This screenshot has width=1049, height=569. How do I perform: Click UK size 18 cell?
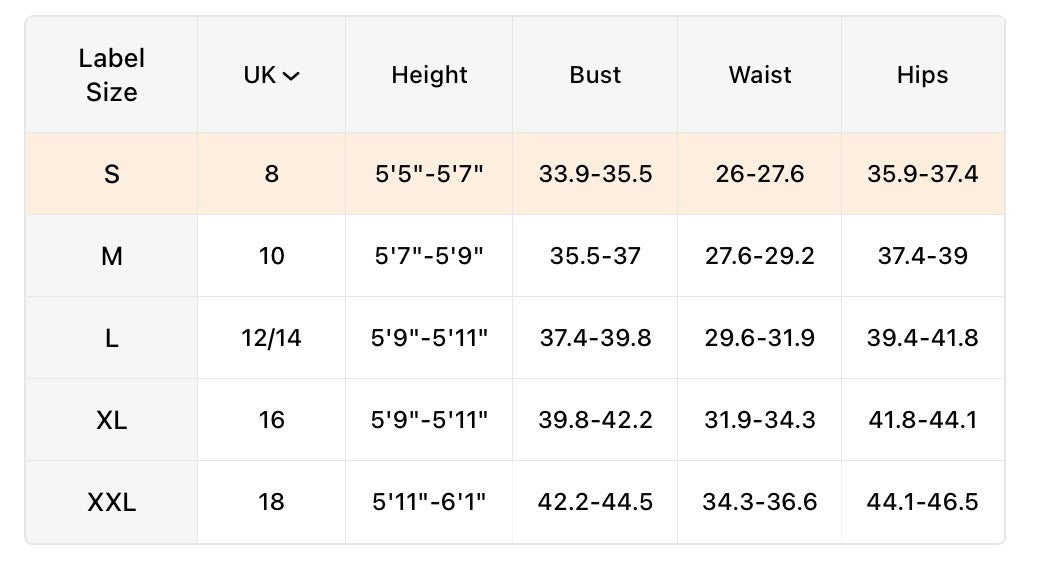[271, 502]
